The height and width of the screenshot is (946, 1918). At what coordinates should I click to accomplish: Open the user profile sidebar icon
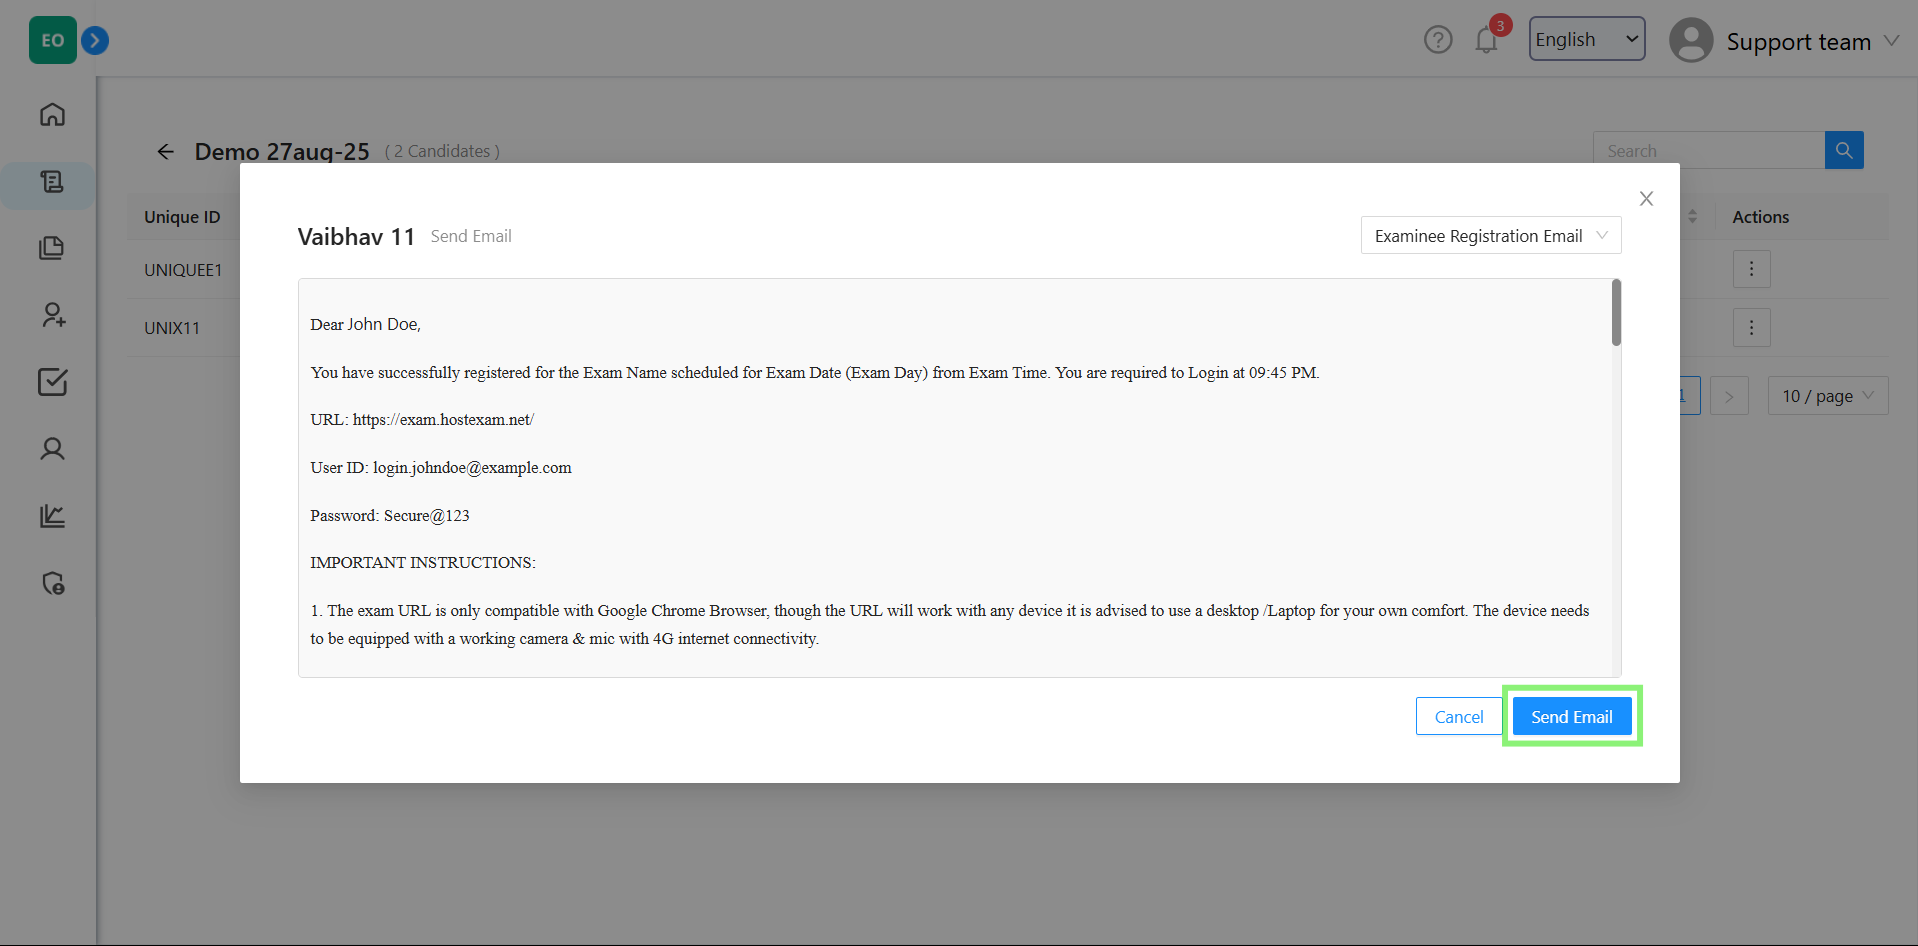pyautogui.click(x=52, y=449)
